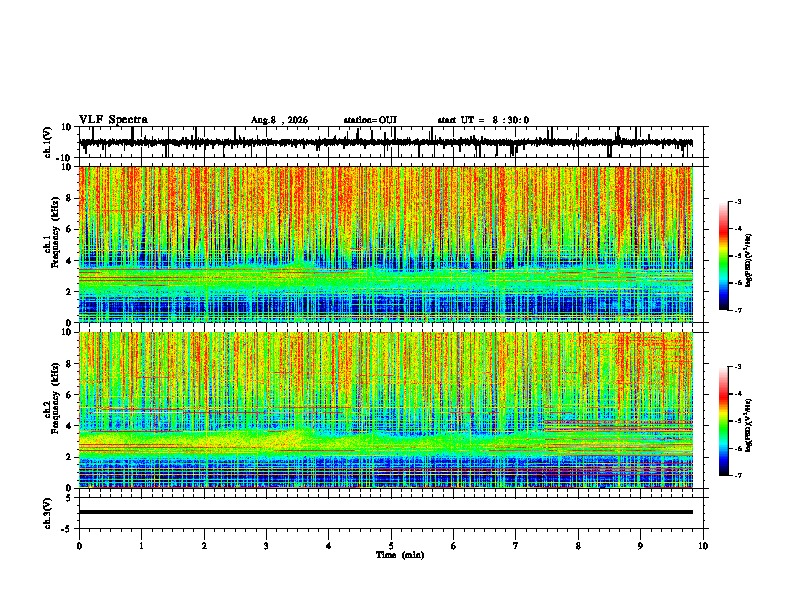Image resolution: width=792 pixels, height=612 pixels.
Task: Click the color bar beside ch.2 spectrogram
Action: pyautogui.click(x=724, y=421)
